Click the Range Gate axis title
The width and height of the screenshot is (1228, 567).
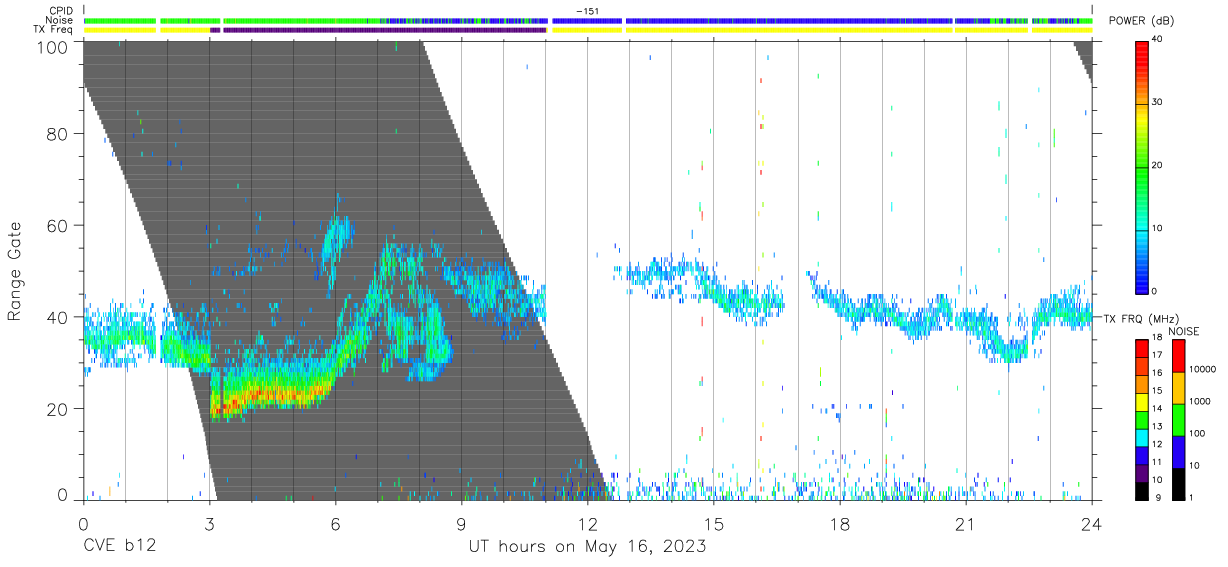[15, 271]
